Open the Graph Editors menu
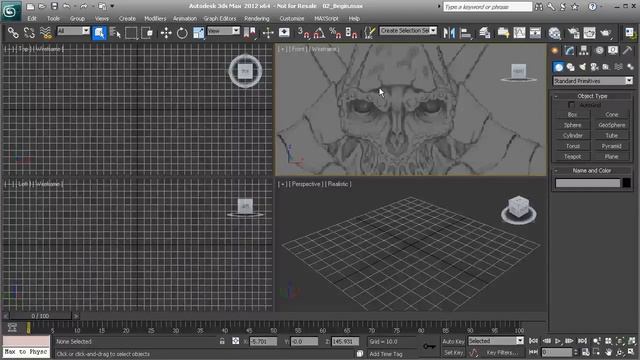 pos(220,18)
